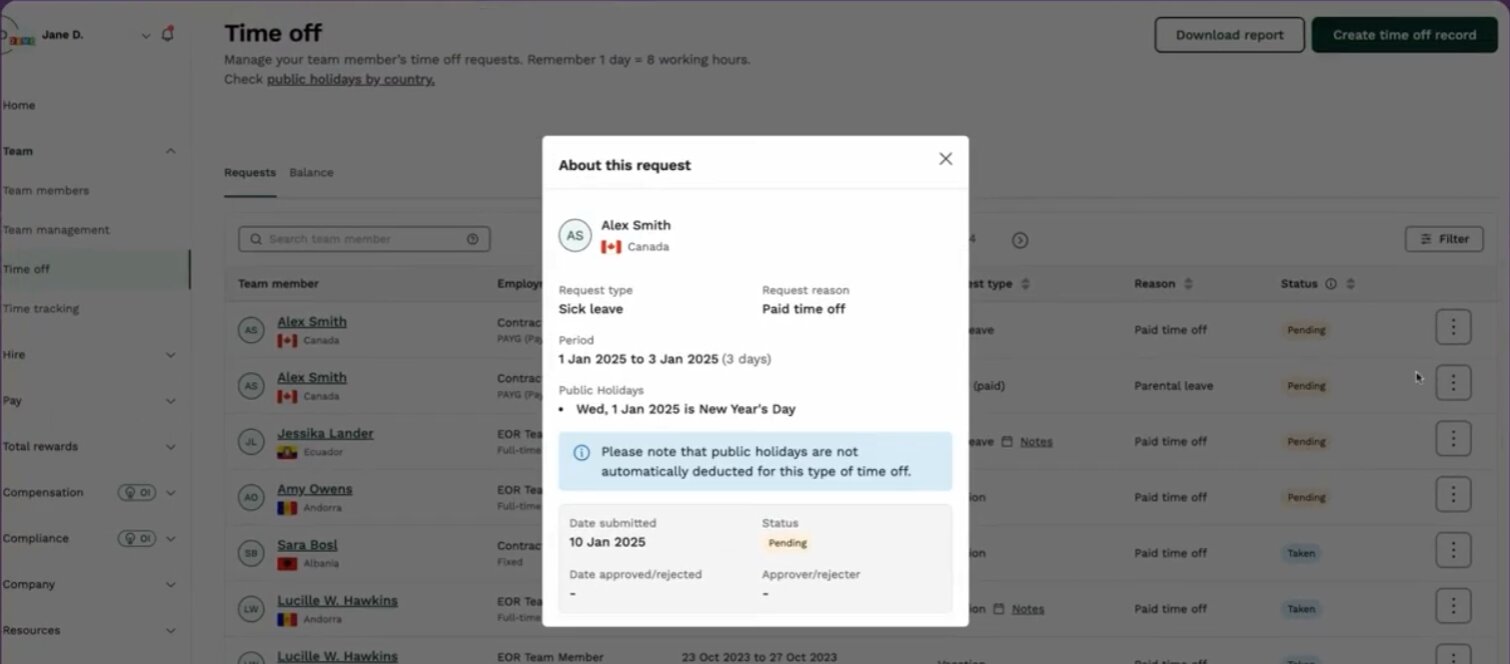Close the About this request dialog
This screenshot has height=664, width=1510.
pos(945,159)
